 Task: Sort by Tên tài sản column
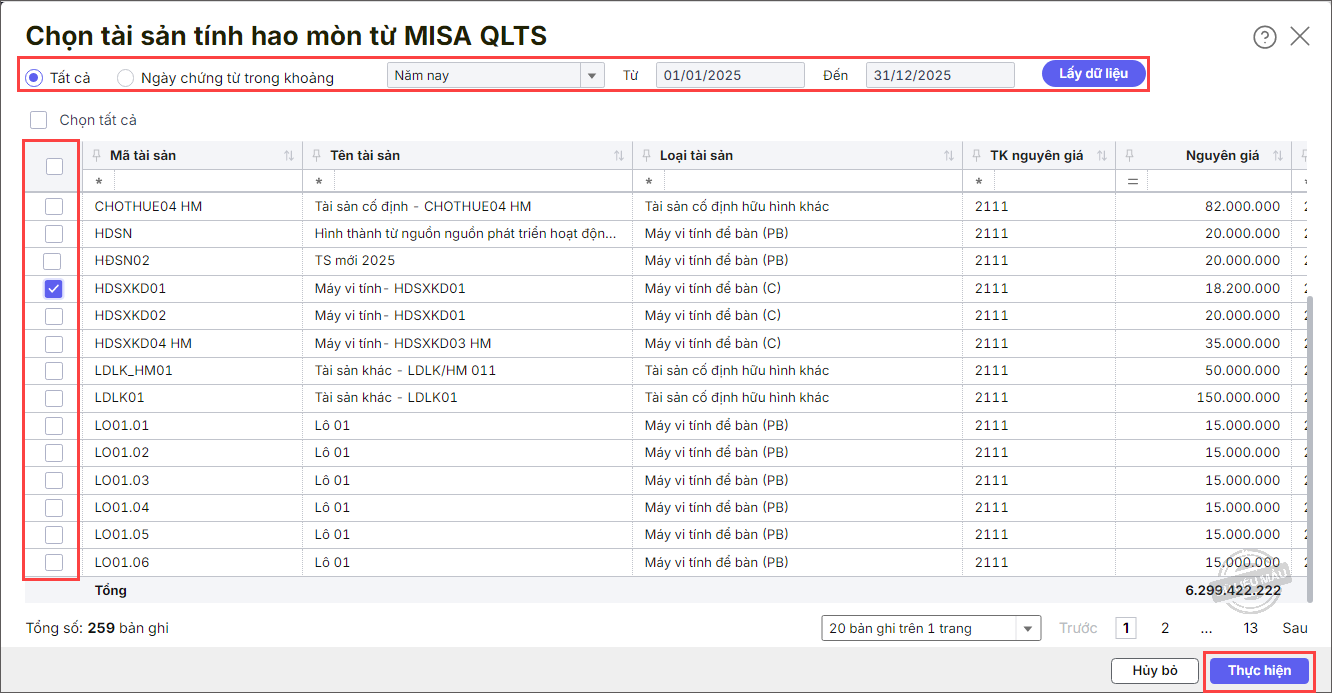(619, 156)
